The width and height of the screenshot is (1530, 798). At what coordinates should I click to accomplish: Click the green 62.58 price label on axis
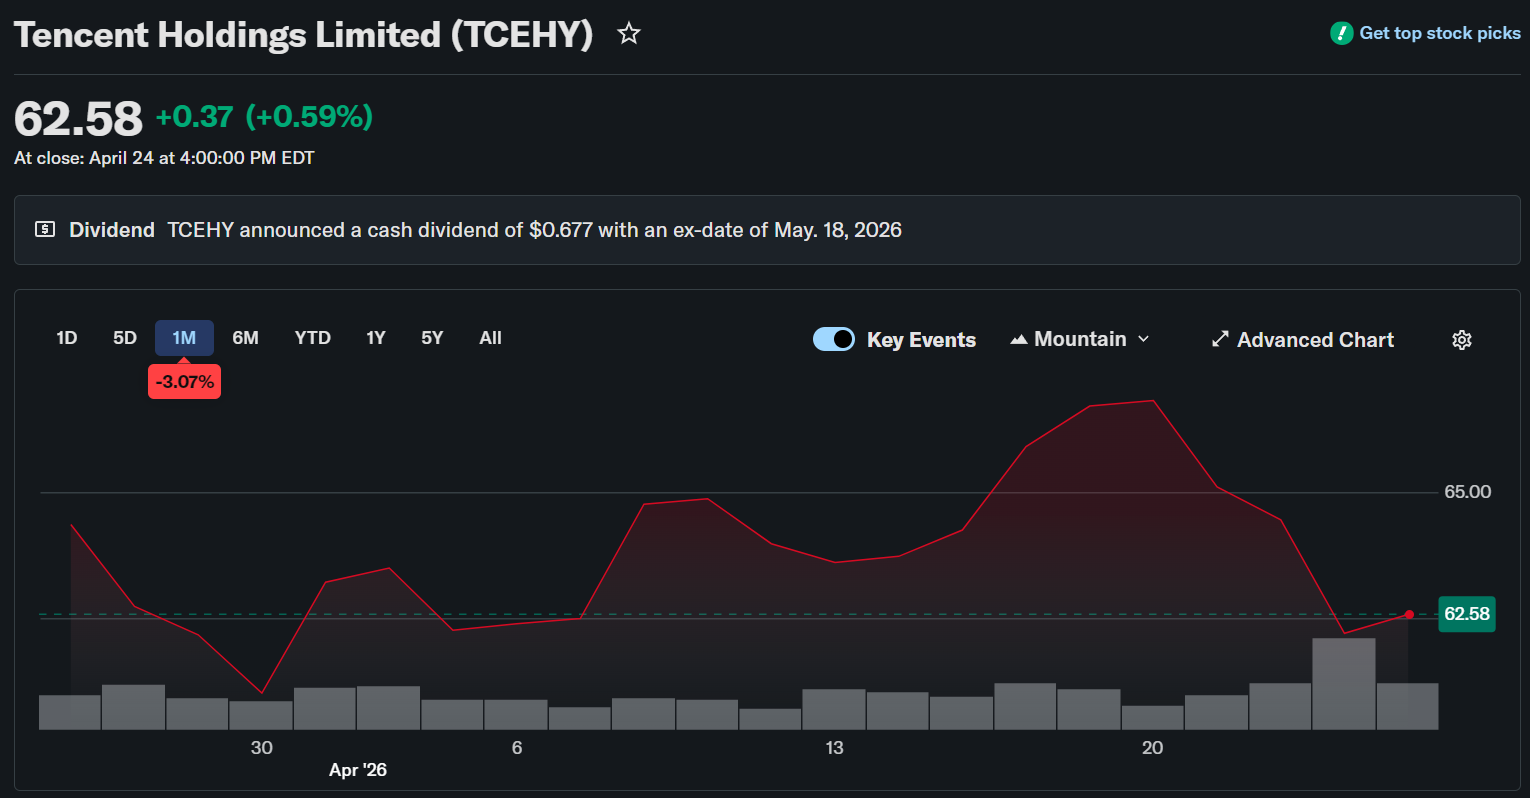1466,614
